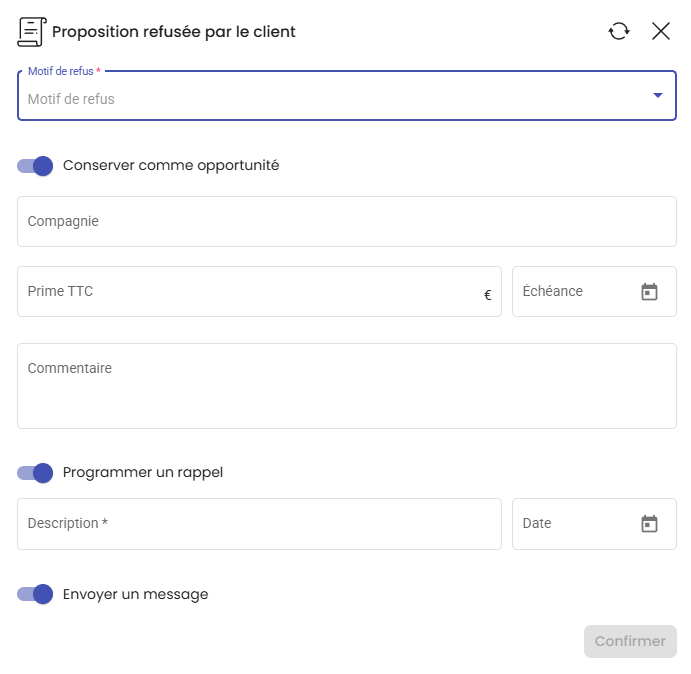Click the Programmer un rappel label text
The image size is (691, 674).
pos(143,473)
